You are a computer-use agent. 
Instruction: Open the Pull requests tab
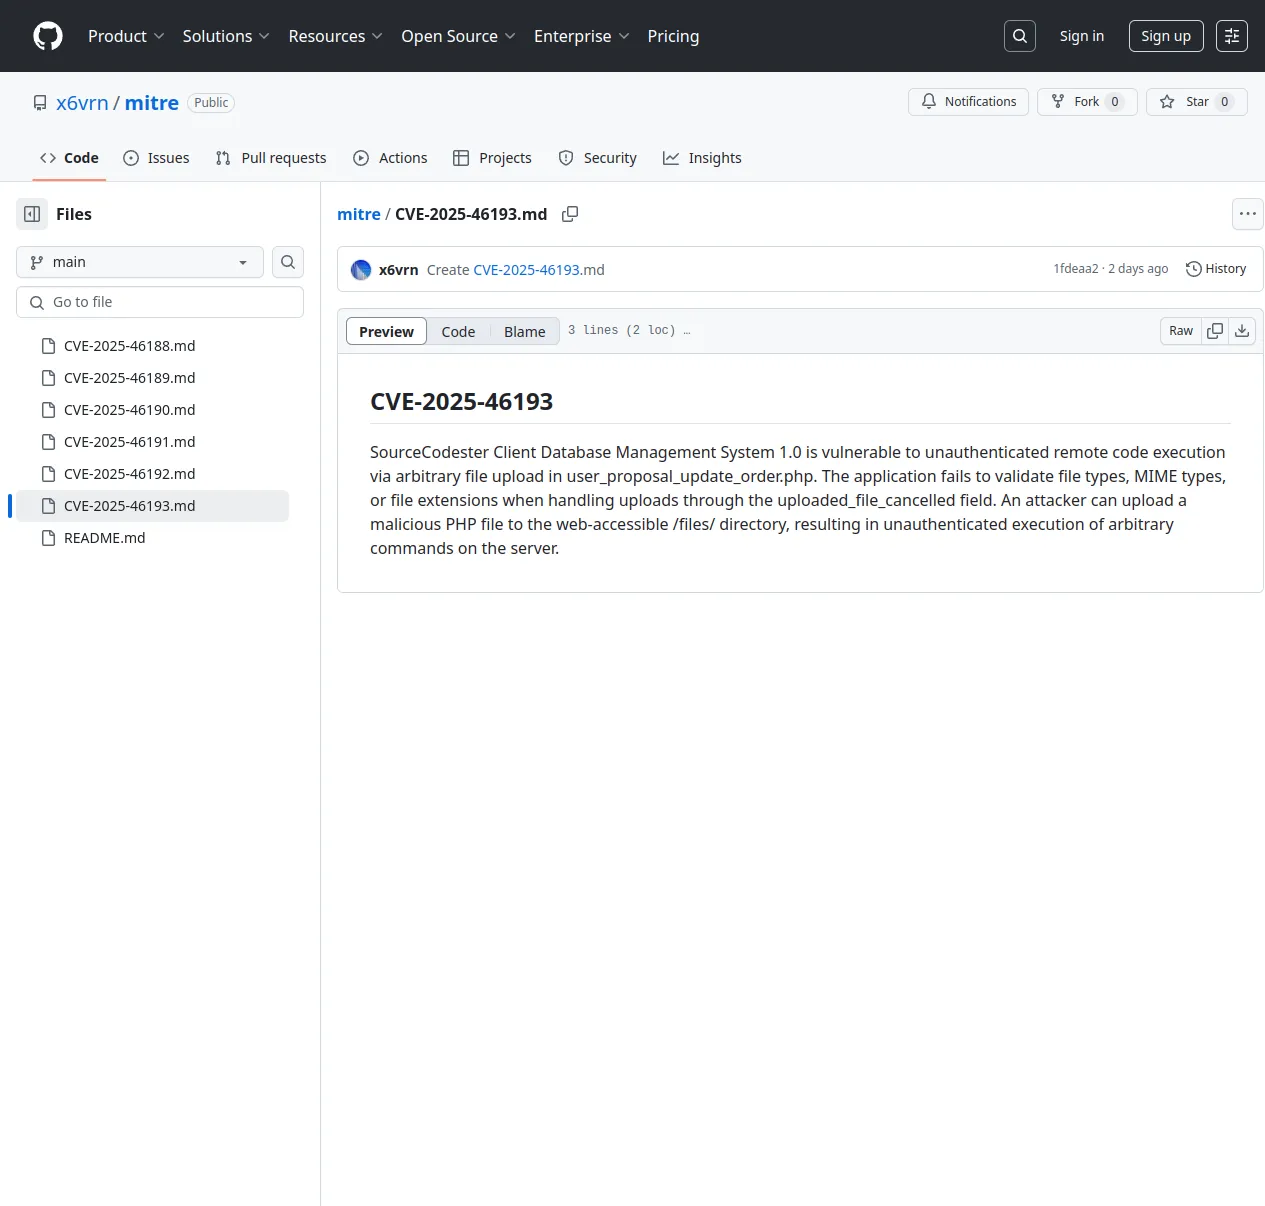pos(271,158)
